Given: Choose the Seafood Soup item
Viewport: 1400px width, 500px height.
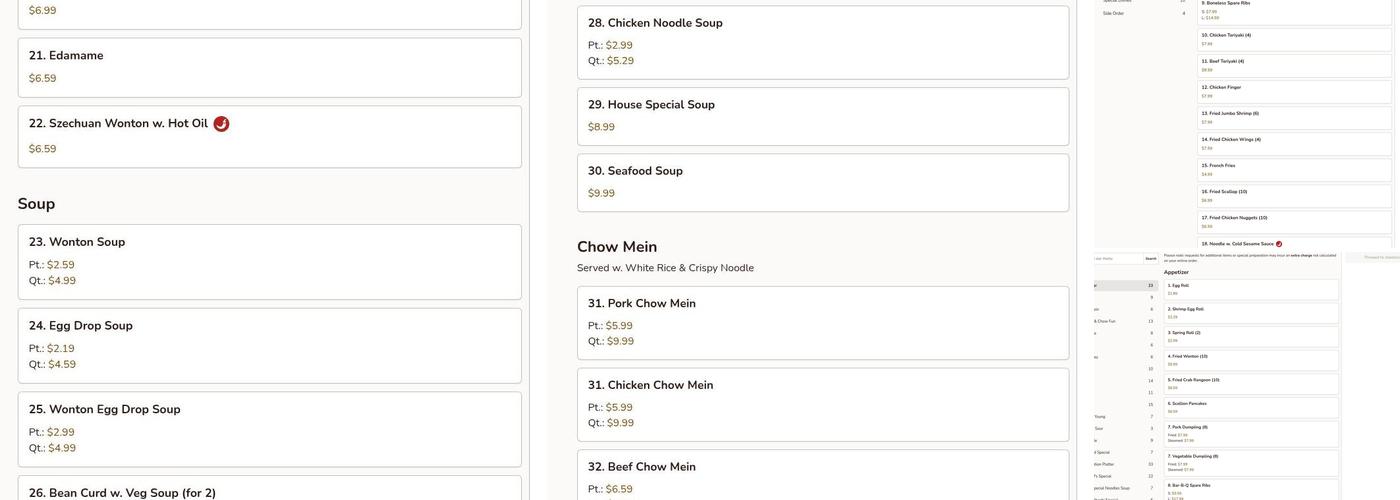Looking at the screenshot, I should 822,182.
